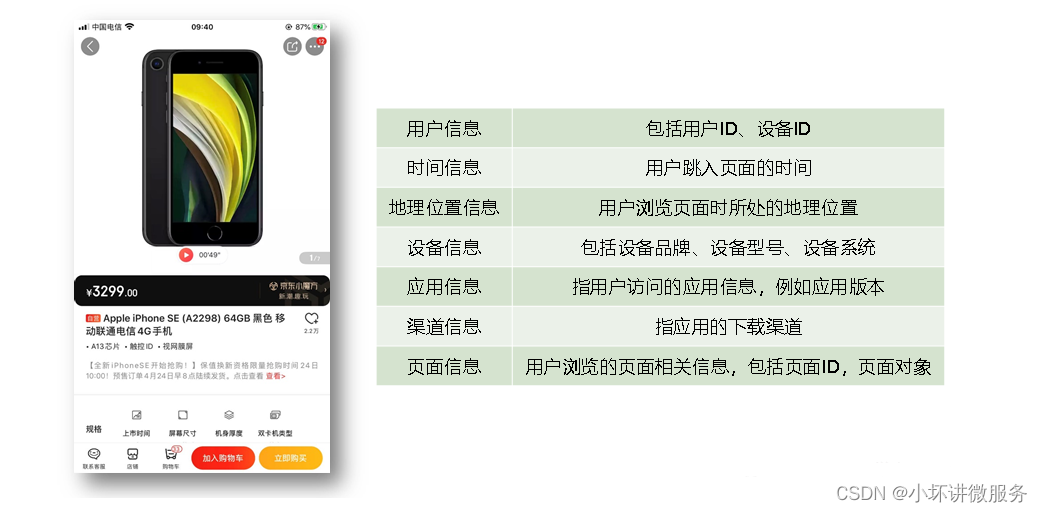Select the cell 用户浏览页面时所处的地理位置
Screen dimensions: 1042x512
click(728, 207)
